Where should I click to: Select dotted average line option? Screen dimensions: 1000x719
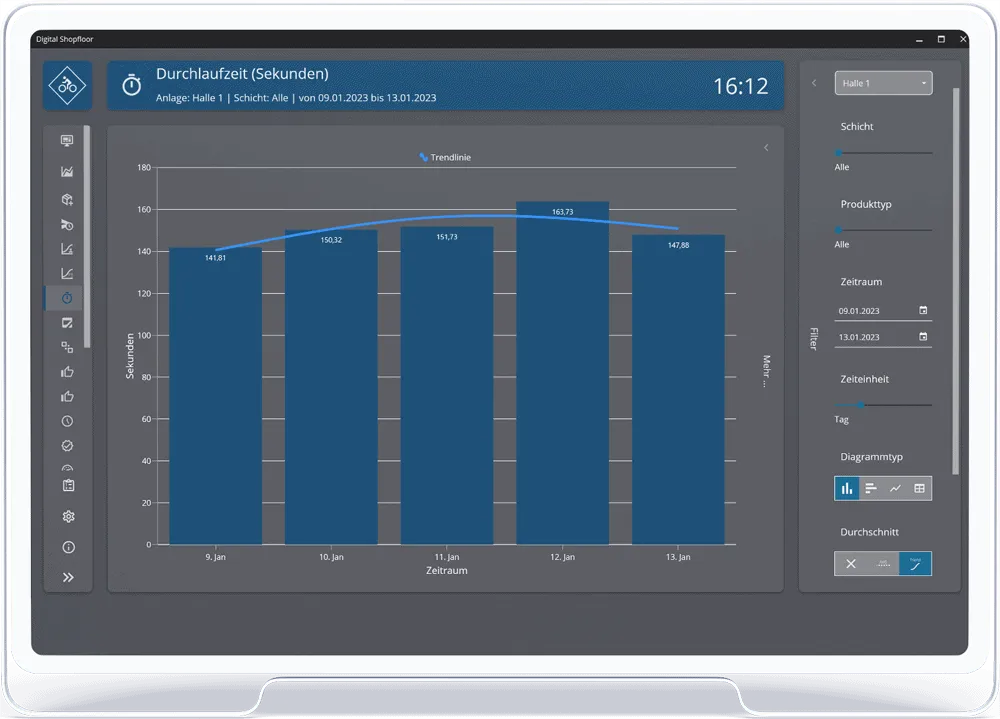pos(883,563)
